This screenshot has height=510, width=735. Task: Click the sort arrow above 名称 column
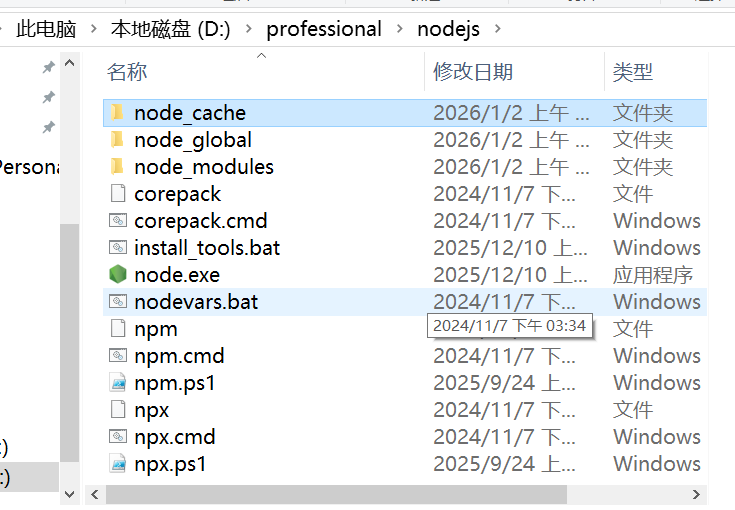(x=262, y=56)
